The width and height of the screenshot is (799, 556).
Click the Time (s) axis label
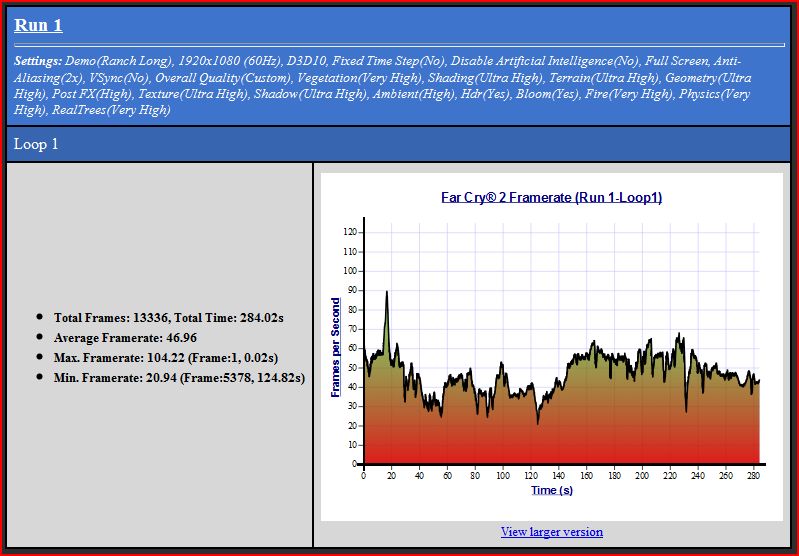coord(552,490)
